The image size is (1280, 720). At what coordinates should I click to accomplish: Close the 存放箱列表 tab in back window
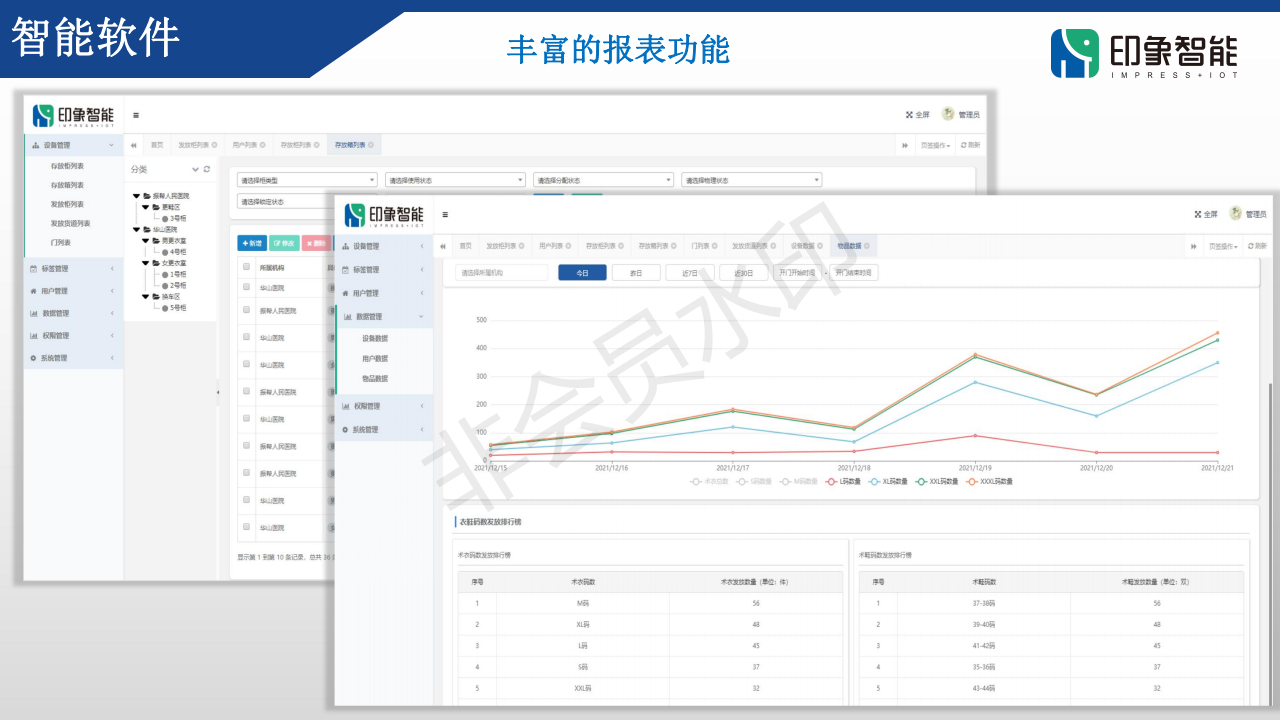(x=371, y=145)
